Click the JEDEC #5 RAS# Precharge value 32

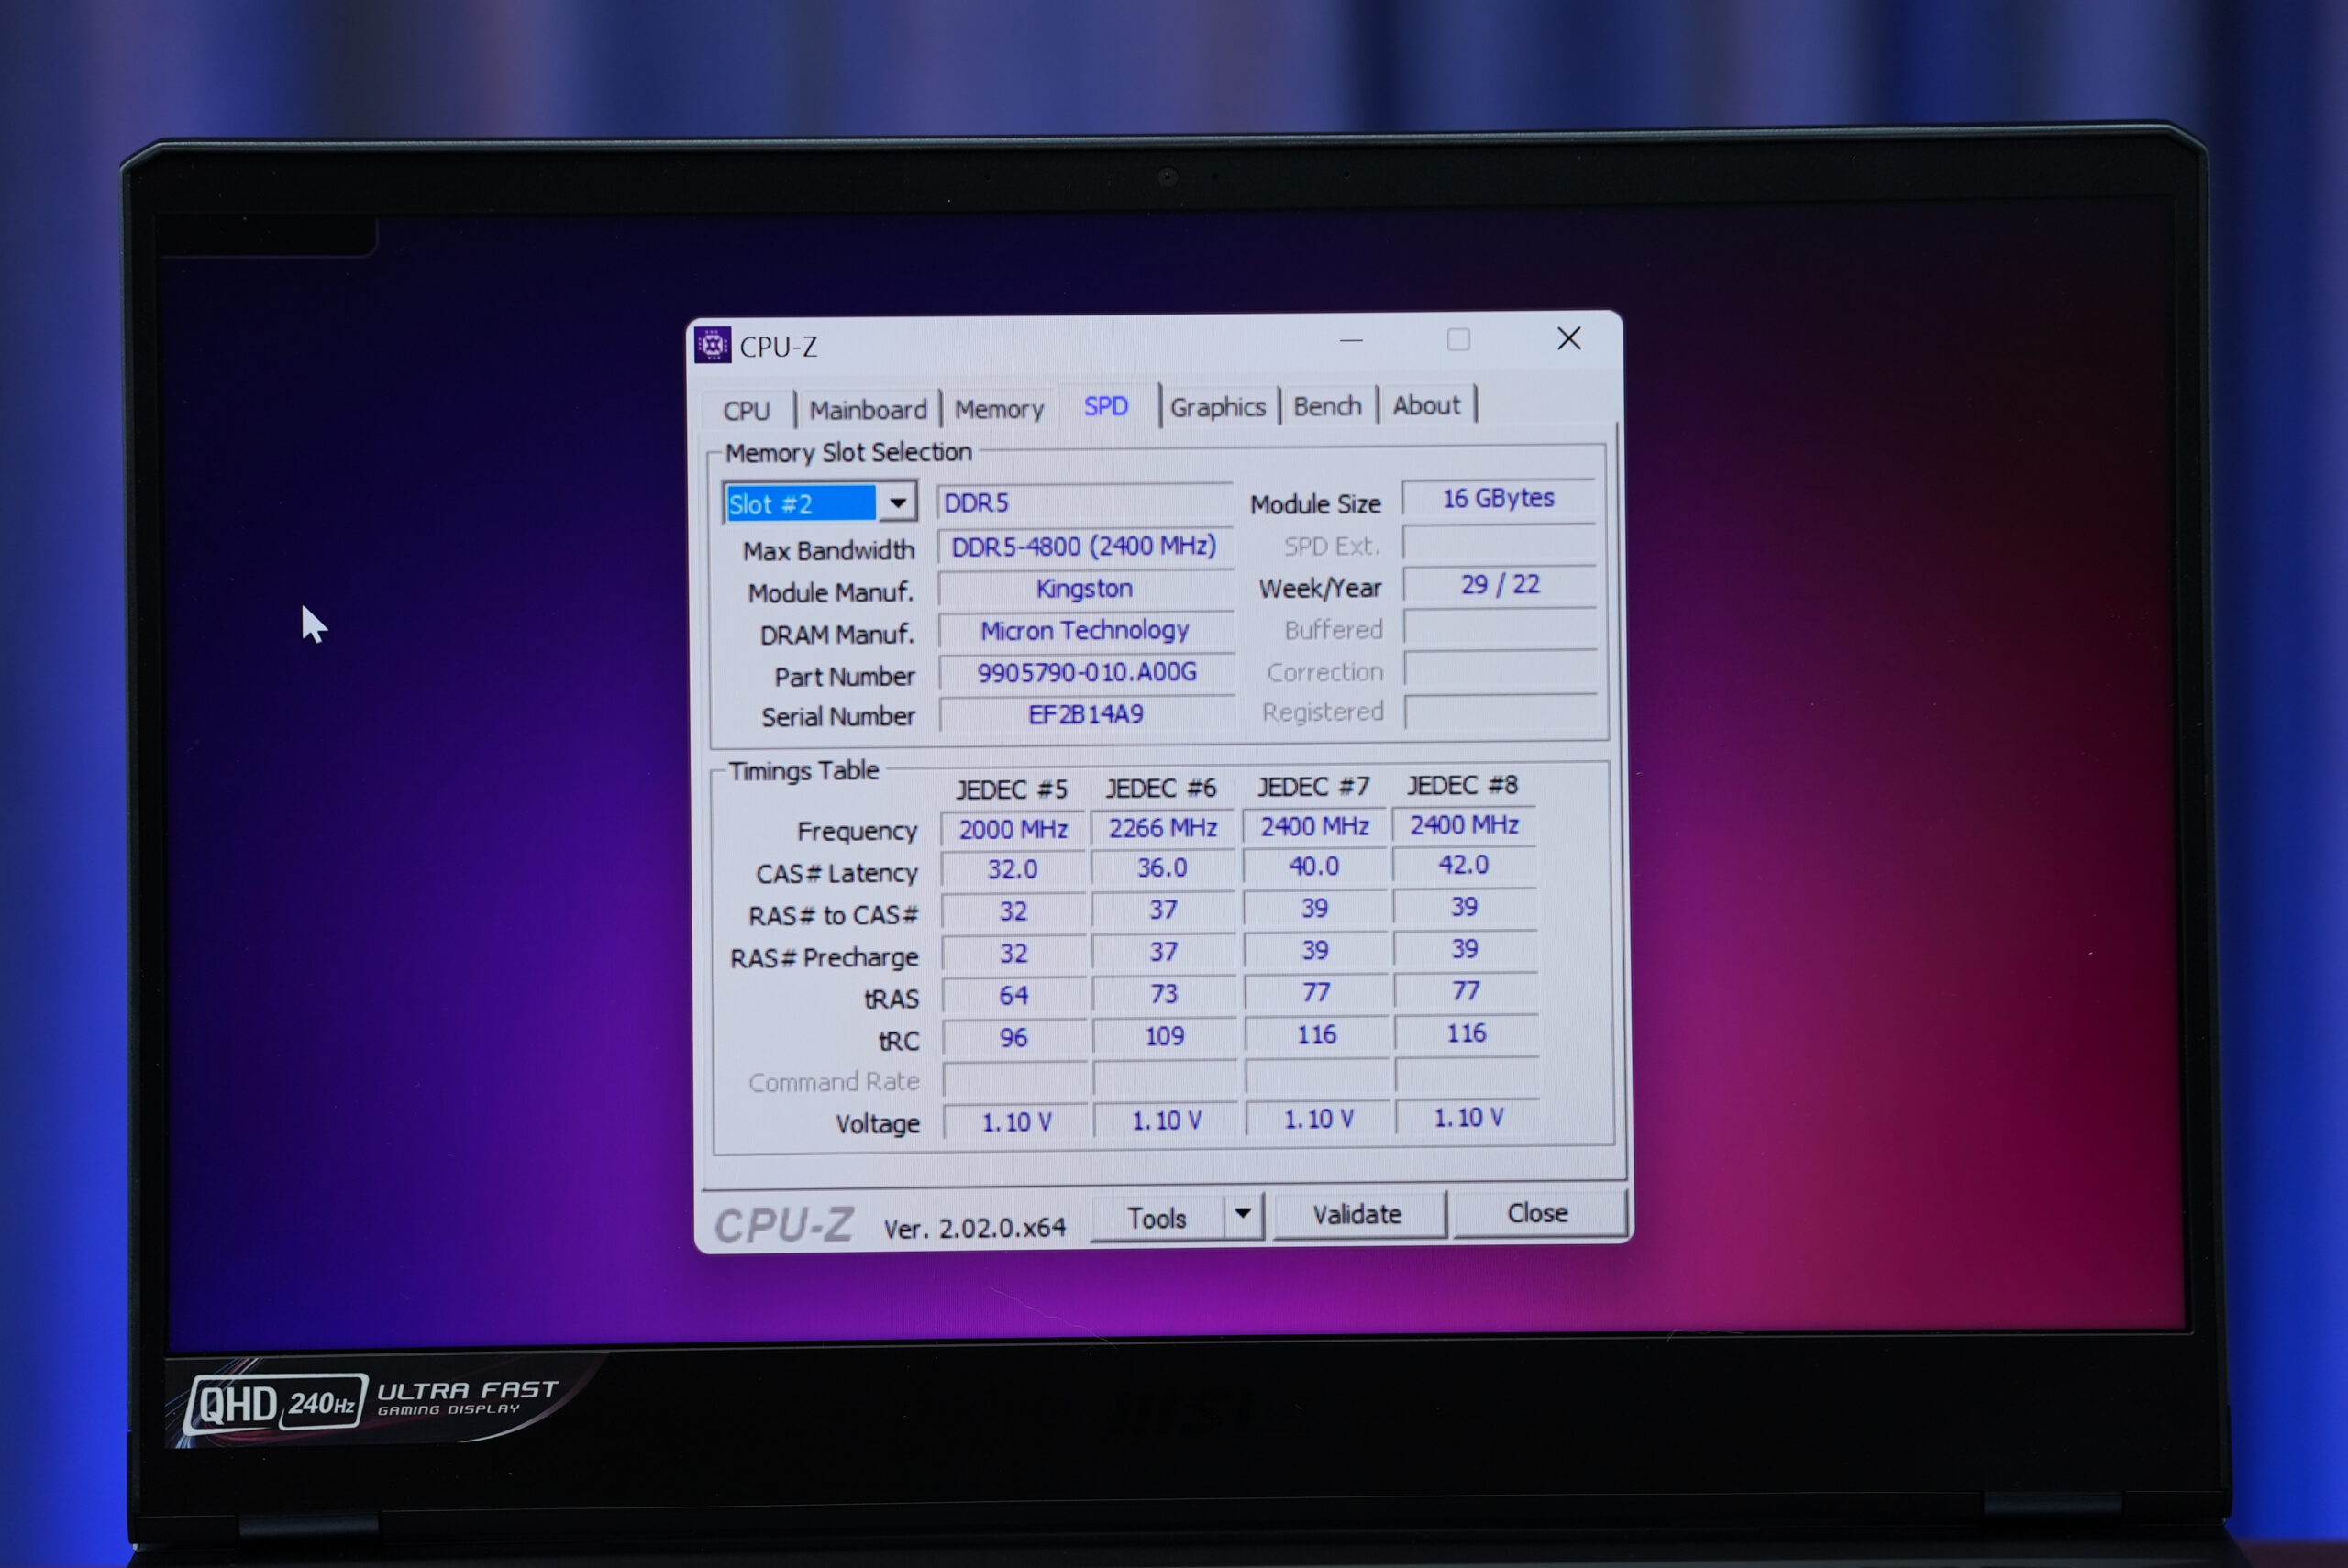pyautogui.click(x=1014, y=953)
